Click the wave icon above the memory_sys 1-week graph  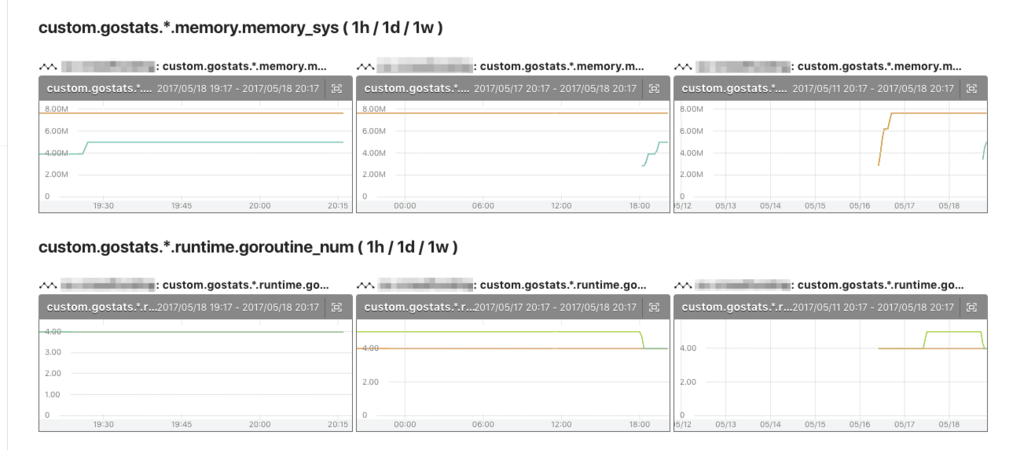(x=683, y=67)
